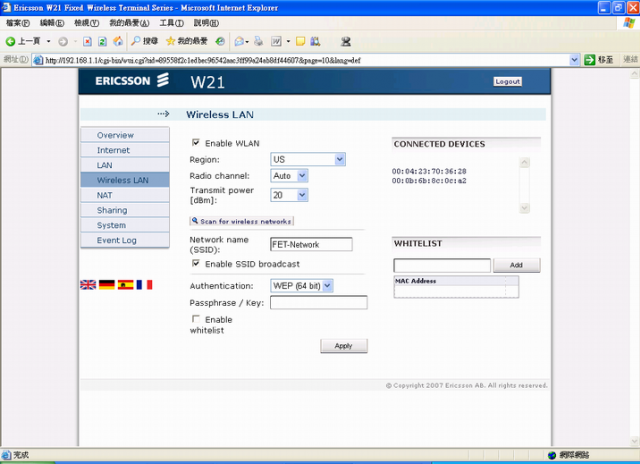Toggle the Enable SSID broadcast checkbox
This screenshot has height=464, width=640.
[x=196, y=263]
